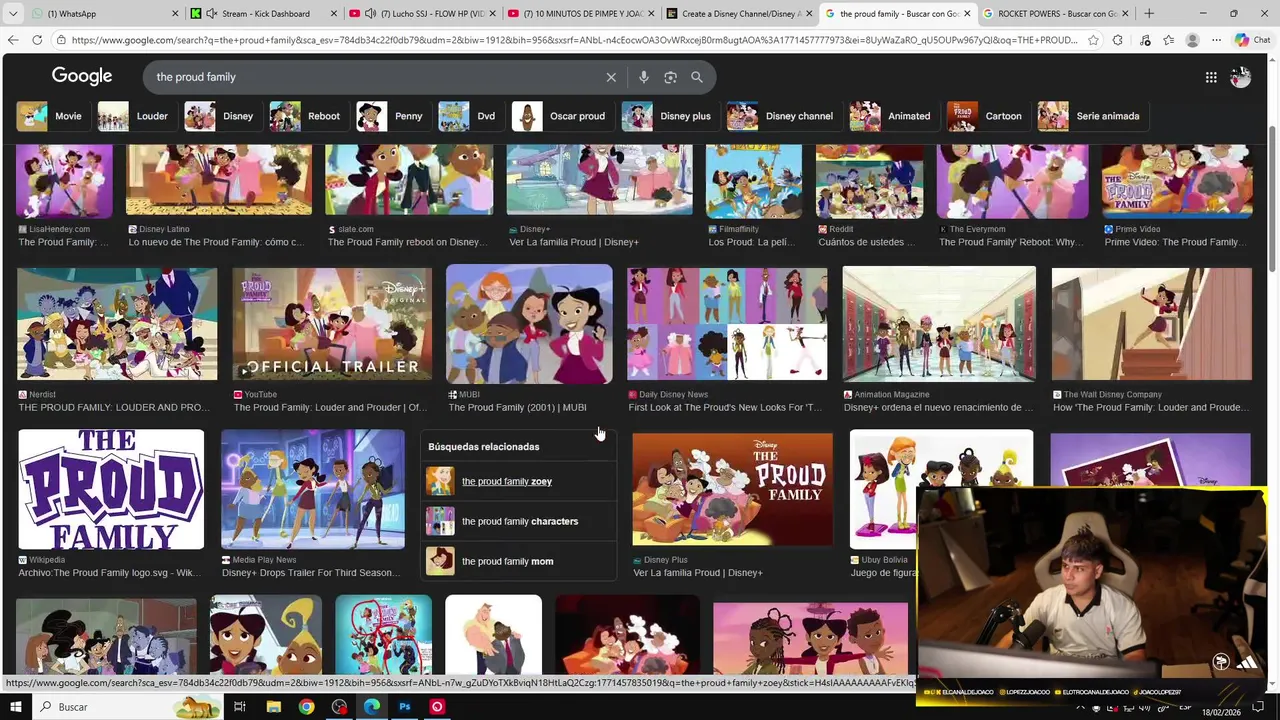Open the Daily Disney News new looks image
The width and height of the screenshot is (1280, 720).
[x=727, y=324]
